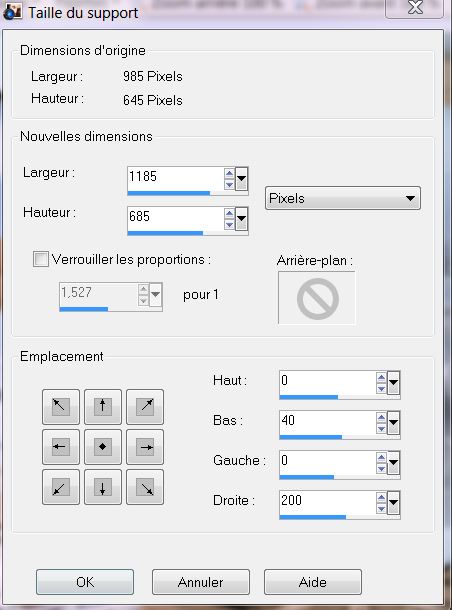Select the top-left placement arrow

(x=61, y=407)
